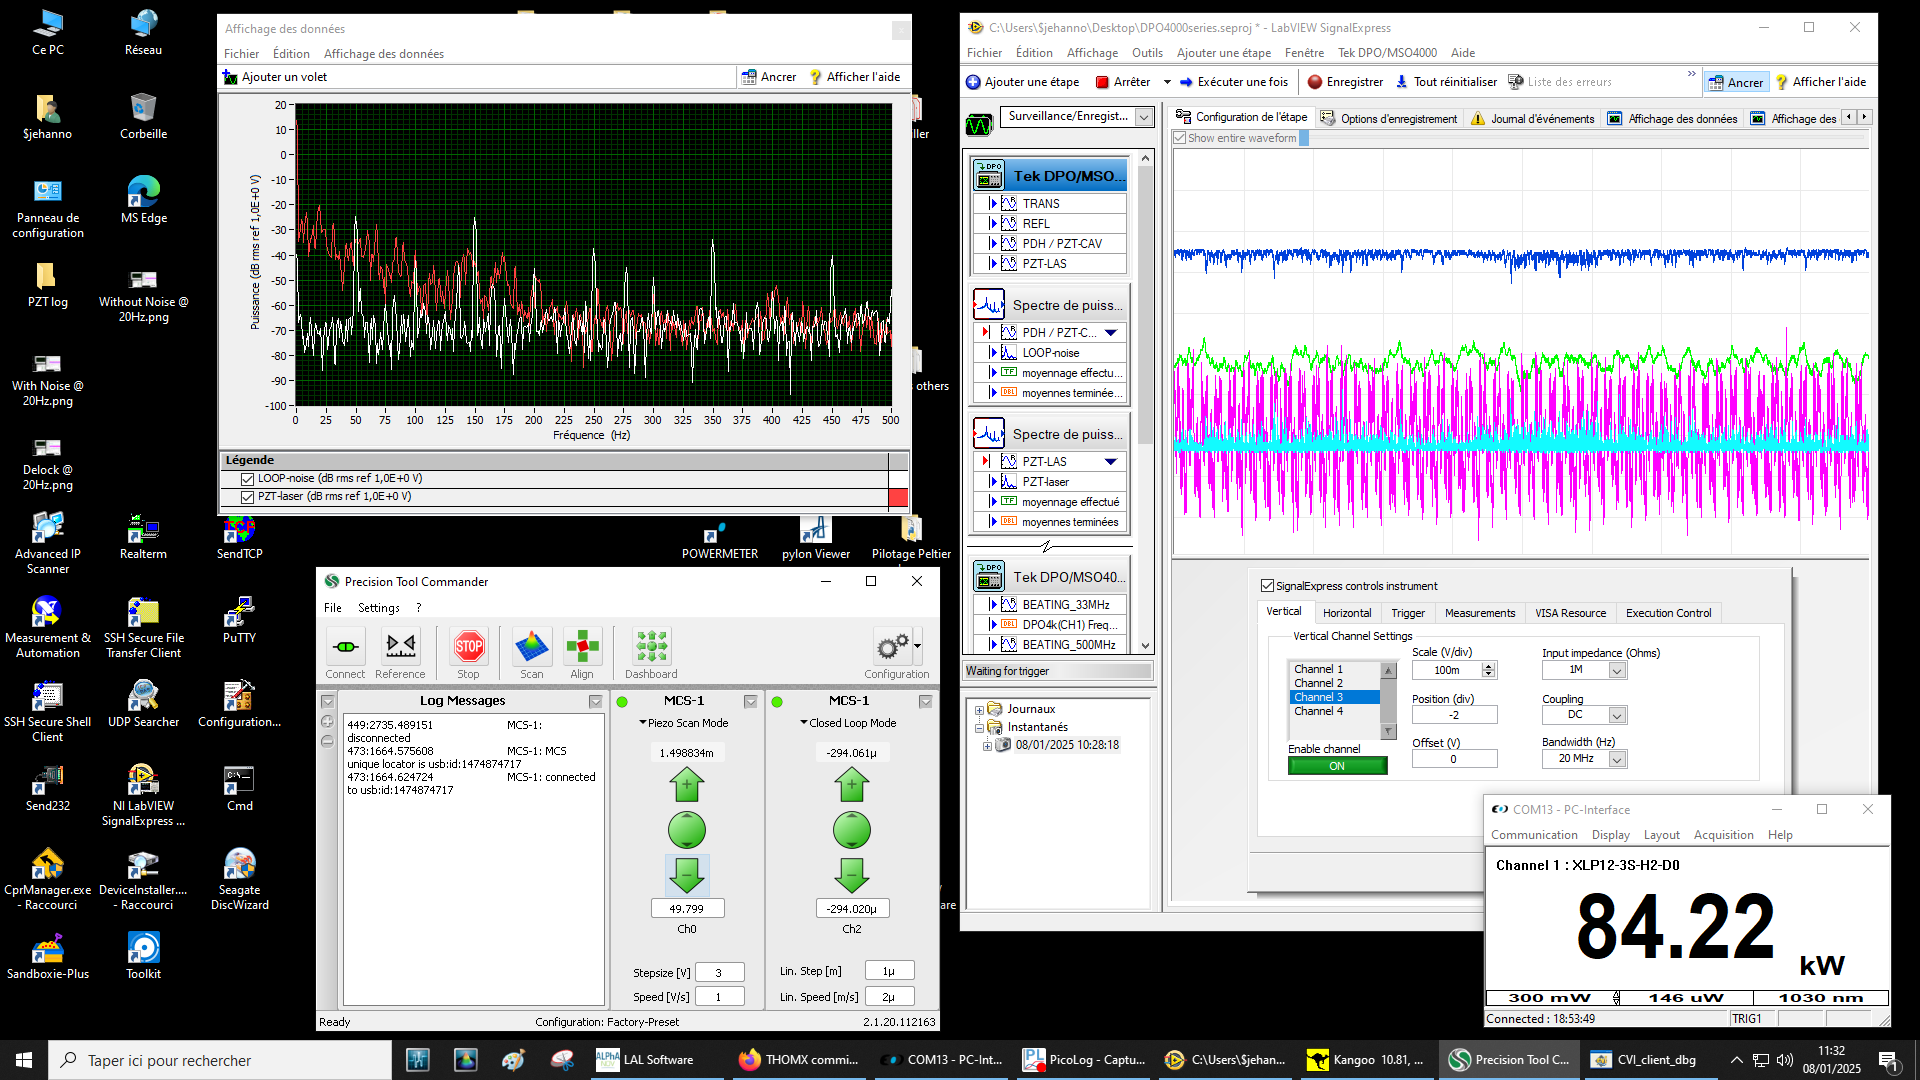Click the Reference tool icon

click(x=400, y=647)
